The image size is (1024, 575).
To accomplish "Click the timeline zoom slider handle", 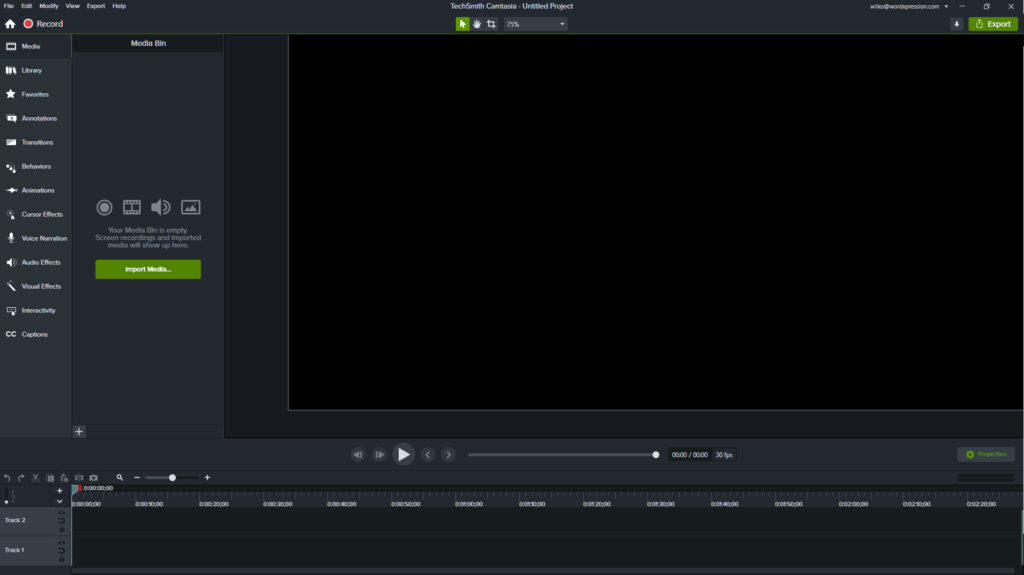I will tap(172, 478).
